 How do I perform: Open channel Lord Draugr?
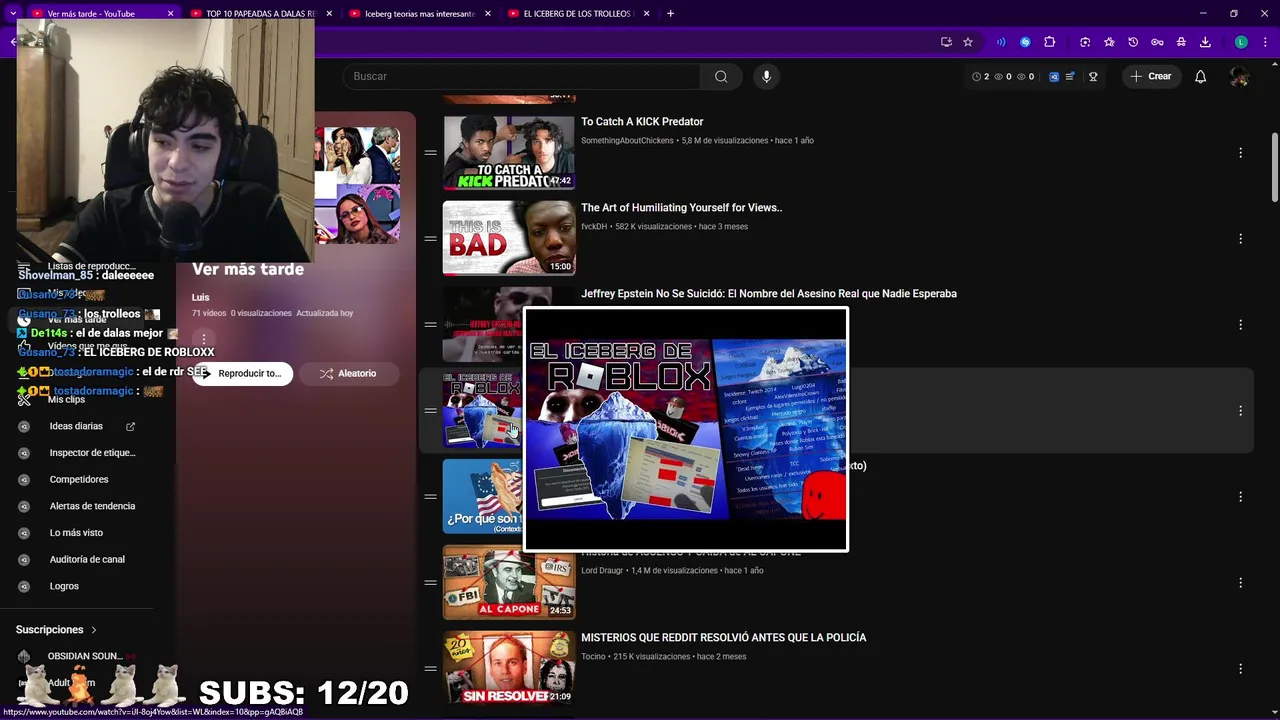[602, 571]
